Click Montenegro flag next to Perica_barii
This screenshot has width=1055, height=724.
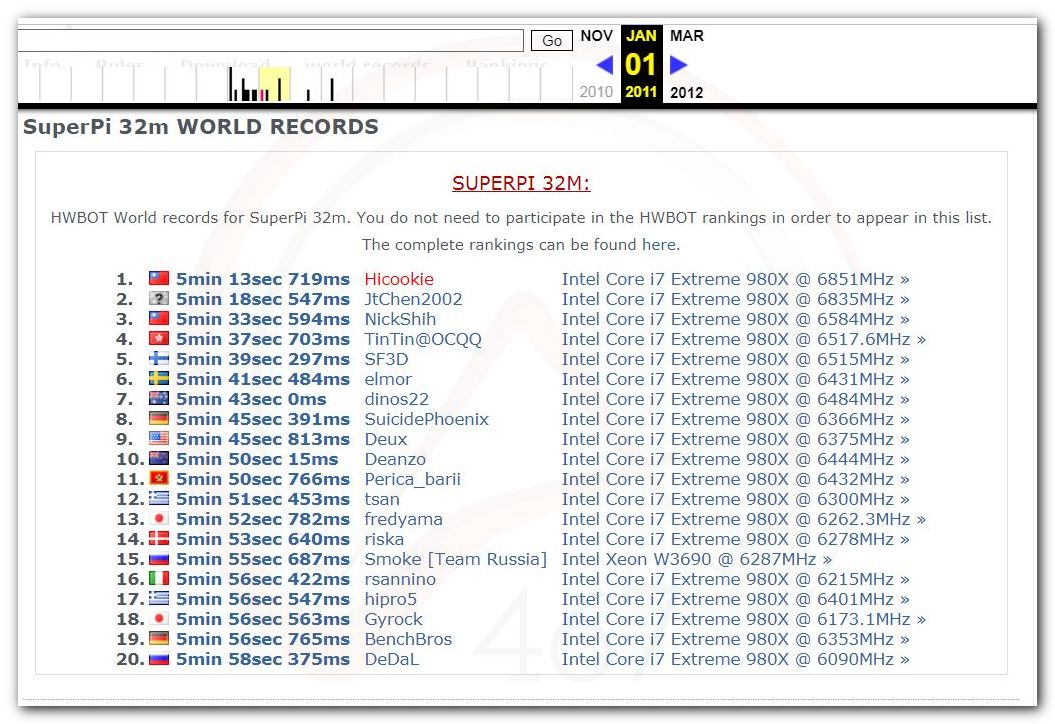tap(159, 478)
